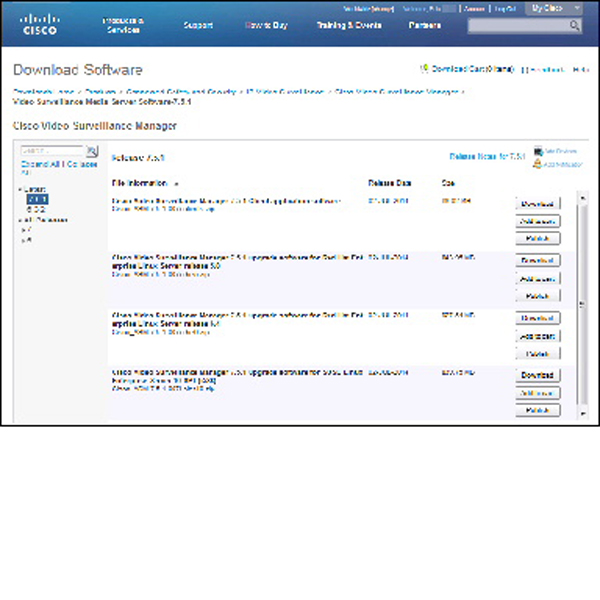The height and width of the screenshot is (600, 600).
Task: Click the Cisco logo
Action: tap(40, 24)
